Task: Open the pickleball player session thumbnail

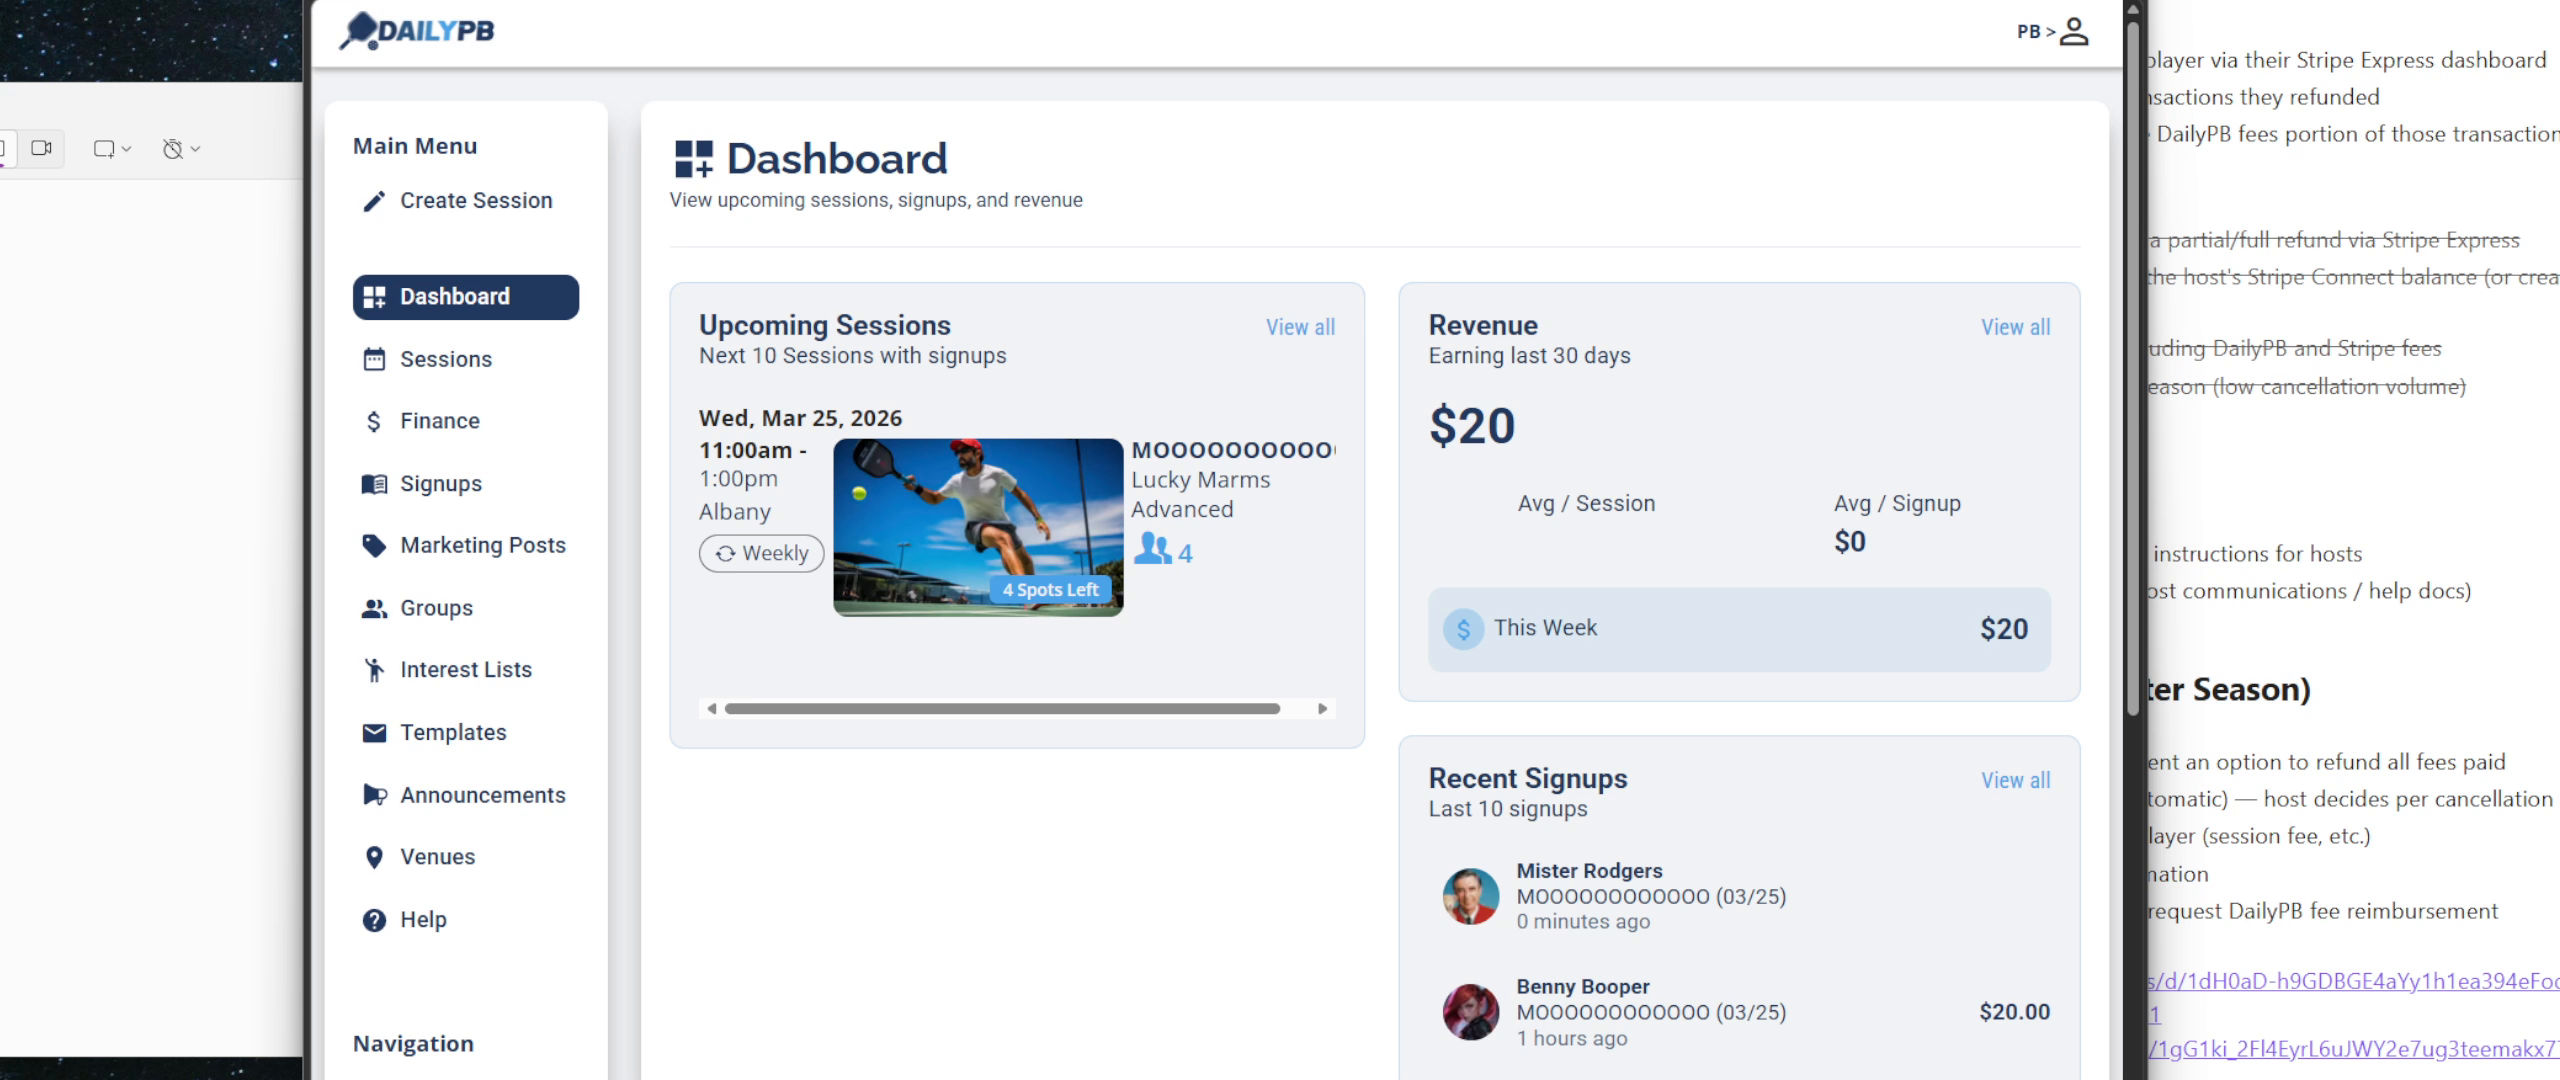Action: pos(978,527)
